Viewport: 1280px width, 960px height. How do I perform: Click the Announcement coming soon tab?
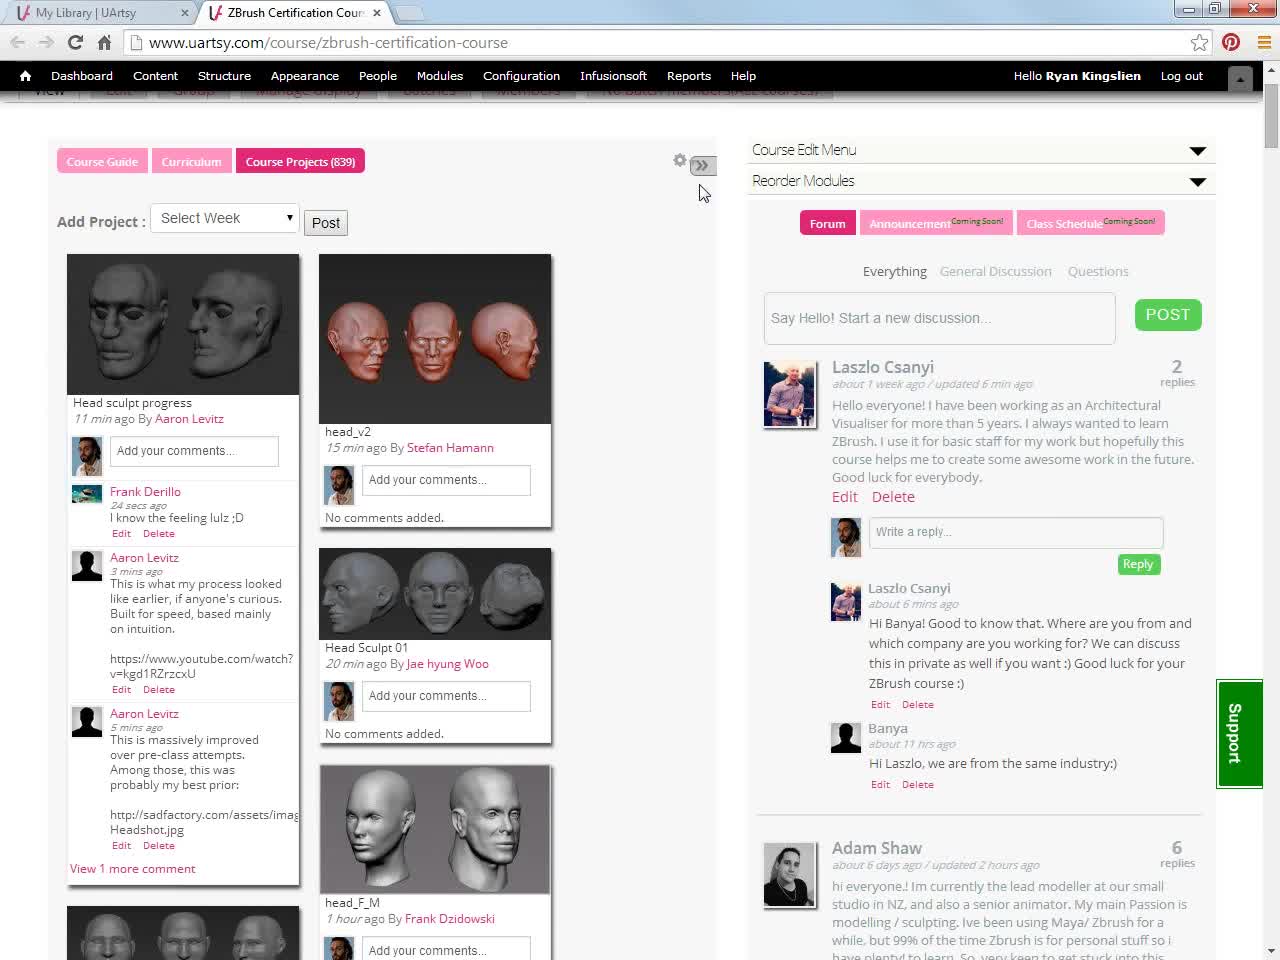pyautogui.click(x=936, y=223)
